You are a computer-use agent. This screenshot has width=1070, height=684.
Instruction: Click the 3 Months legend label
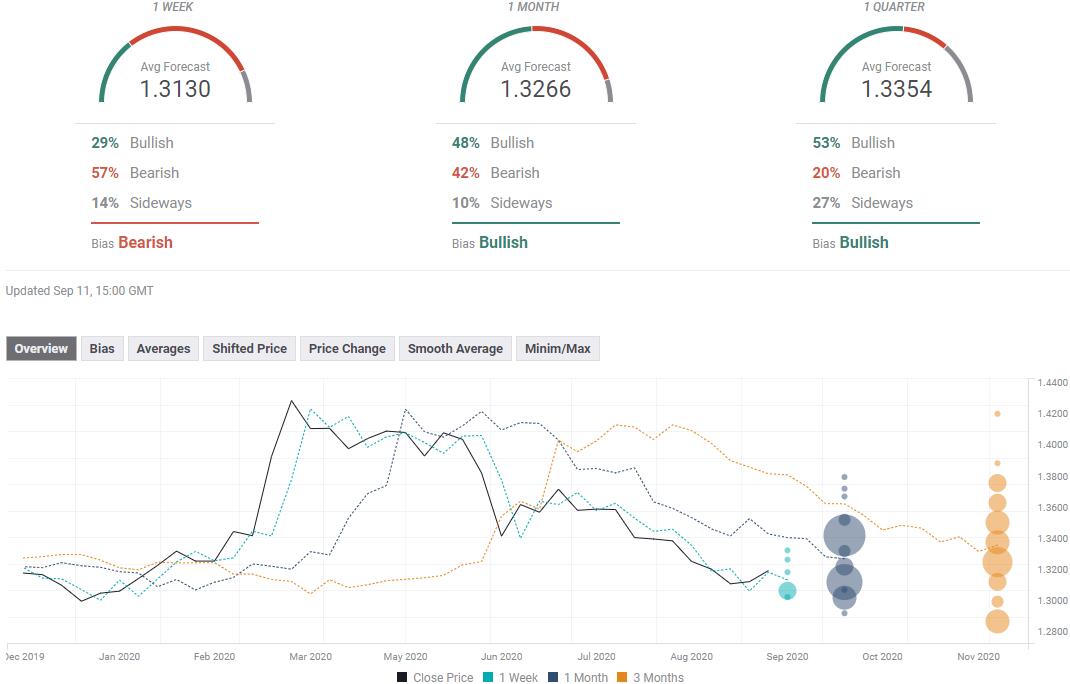coord(658,677)
